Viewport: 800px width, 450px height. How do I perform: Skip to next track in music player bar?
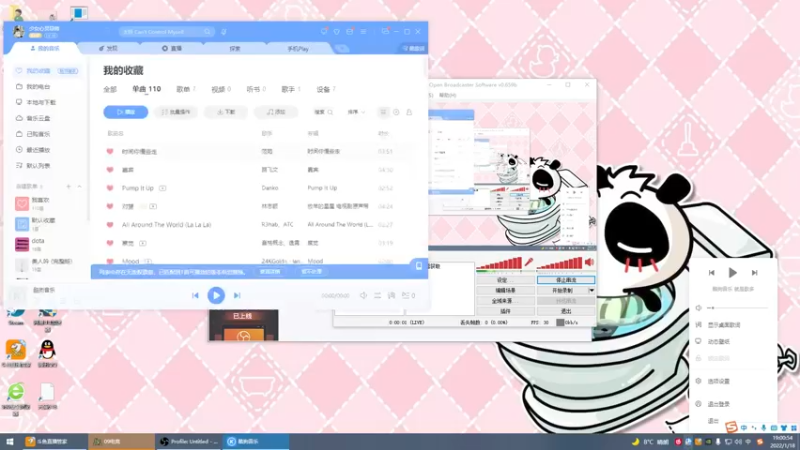[237, 295]
